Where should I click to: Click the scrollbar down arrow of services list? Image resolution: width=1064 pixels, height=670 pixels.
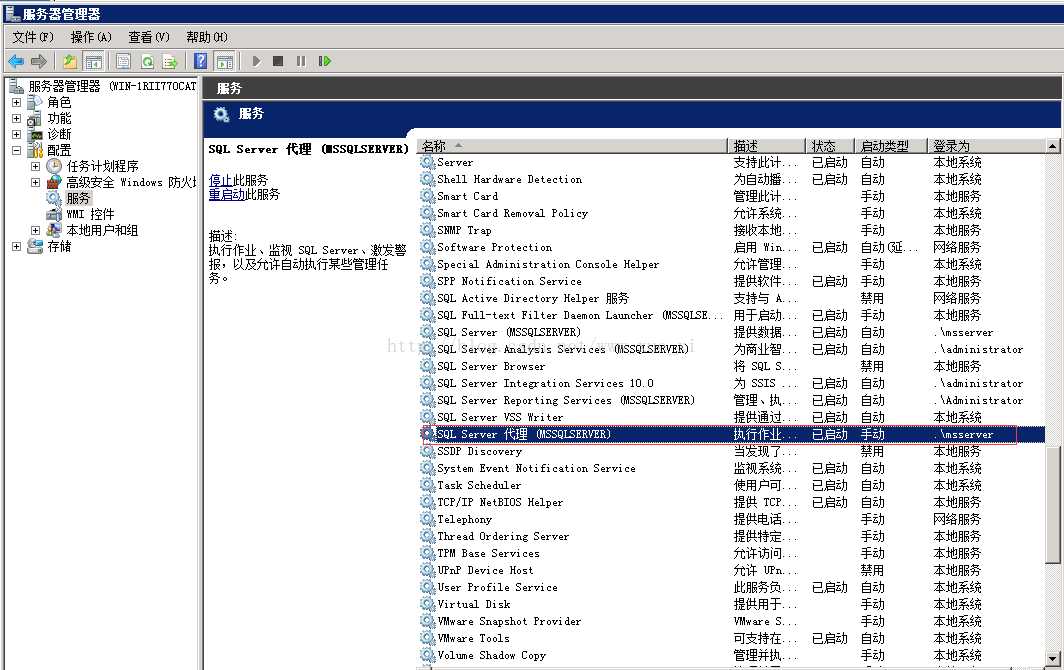click(x=1052, y=658)
